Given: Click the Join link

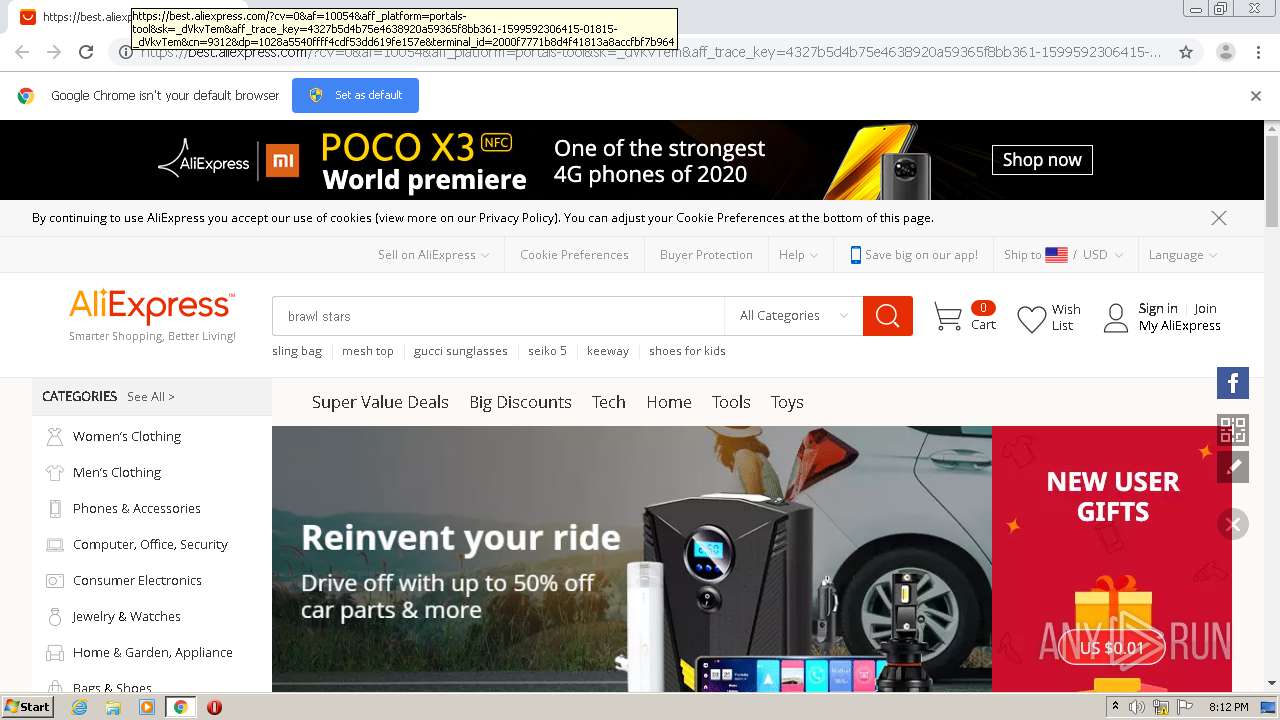Looking at the screenshot, I should pyautogui.click(x=1205, y=309).
